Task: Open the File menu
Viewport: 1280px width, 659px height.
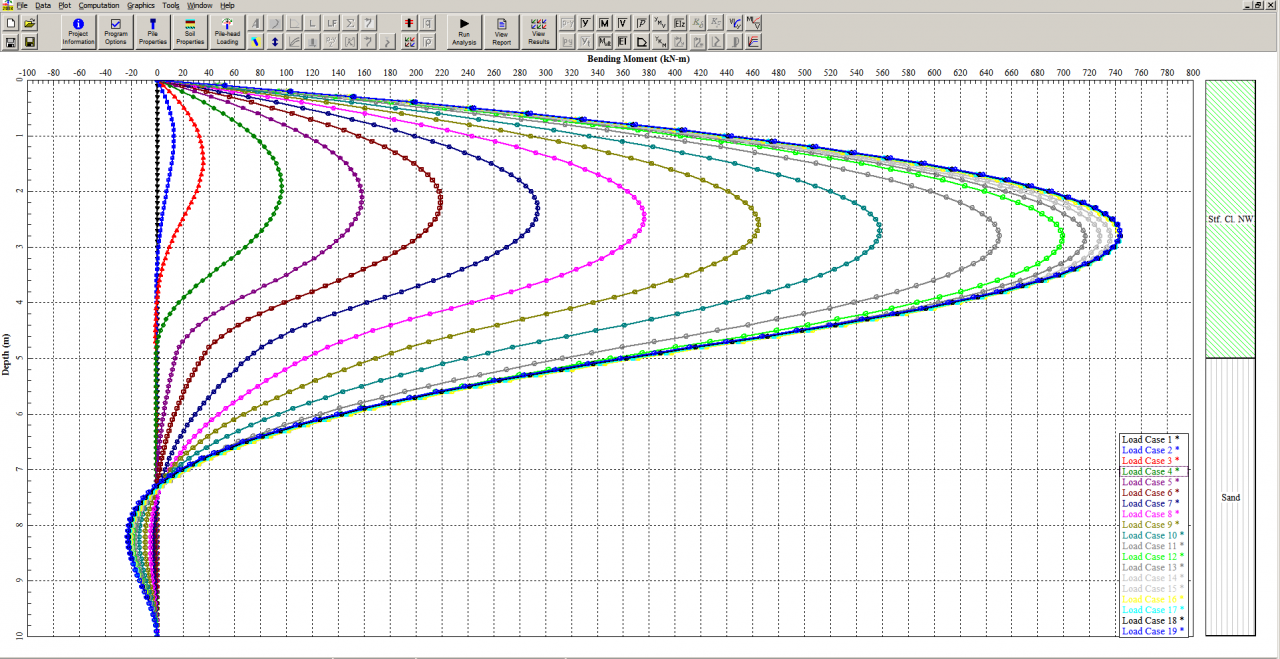Action: 22,5
